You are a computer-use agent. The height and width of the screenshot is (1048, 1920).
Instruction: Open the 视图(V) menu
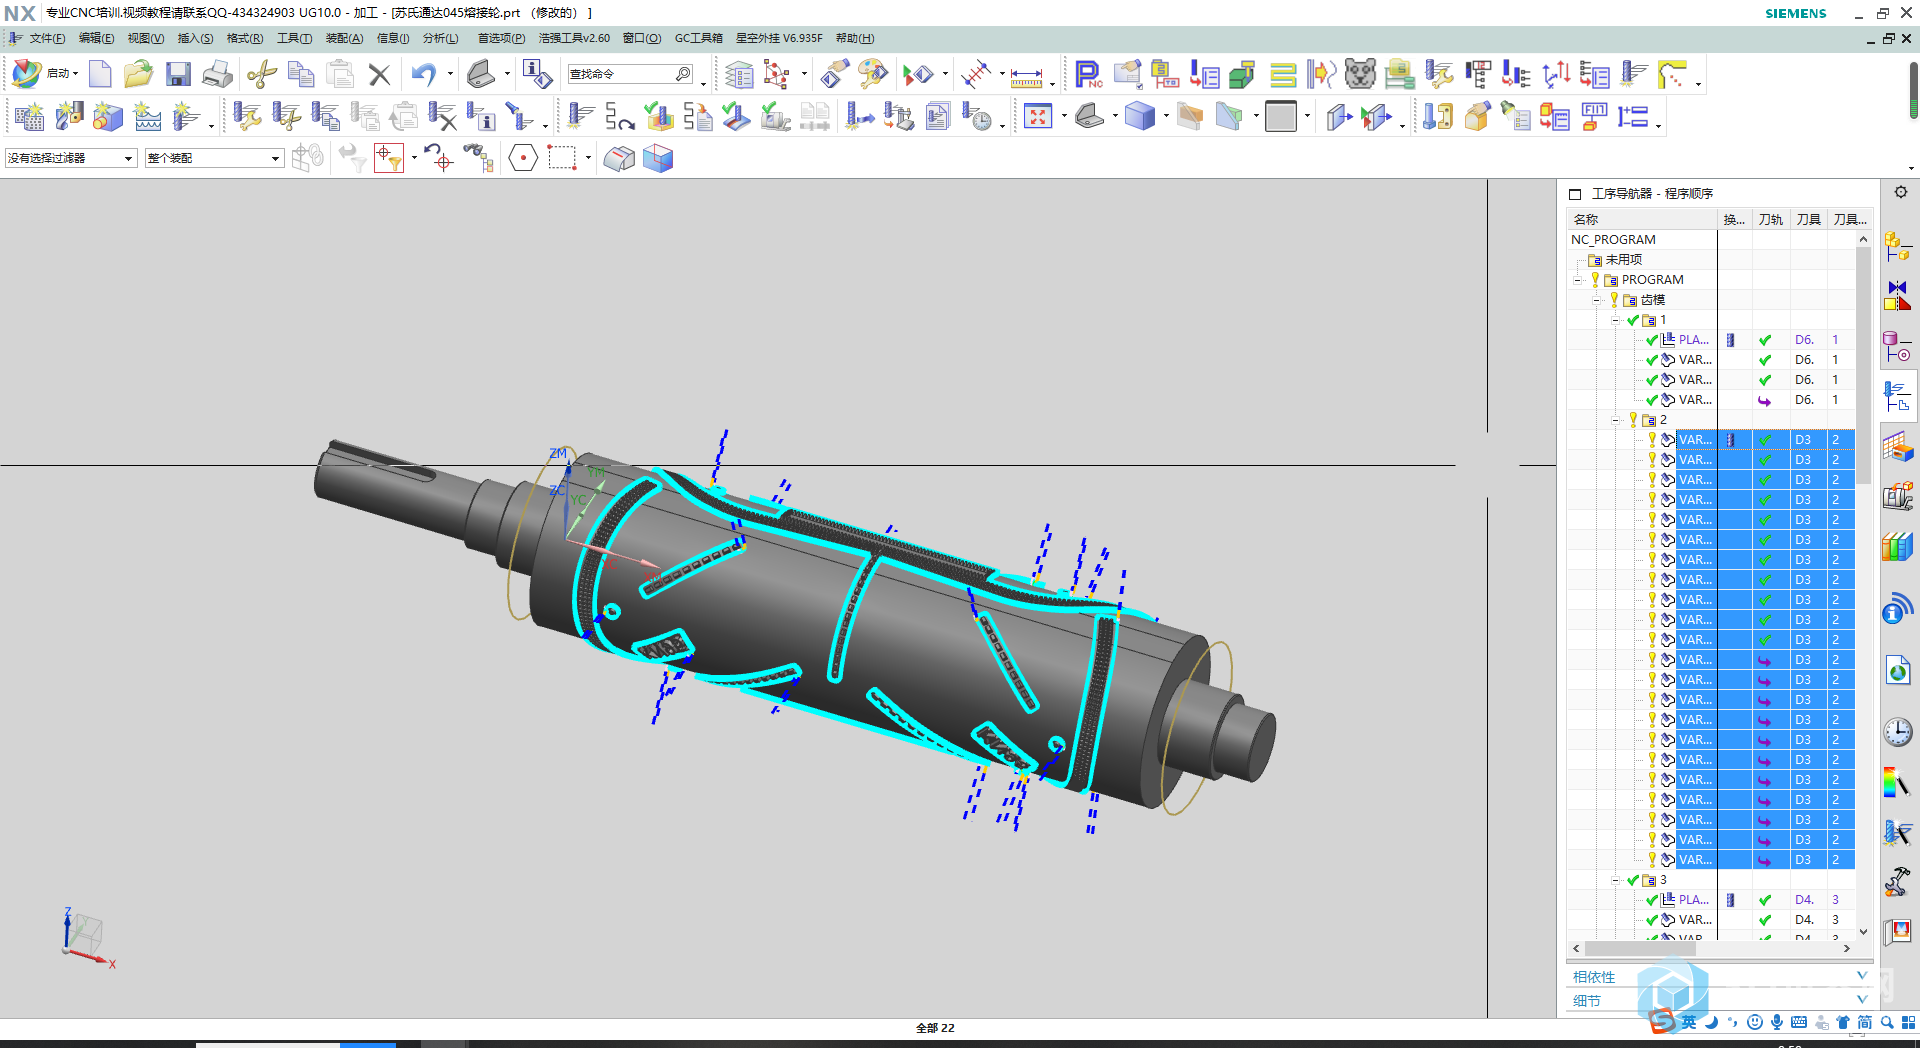click(145, 38)
